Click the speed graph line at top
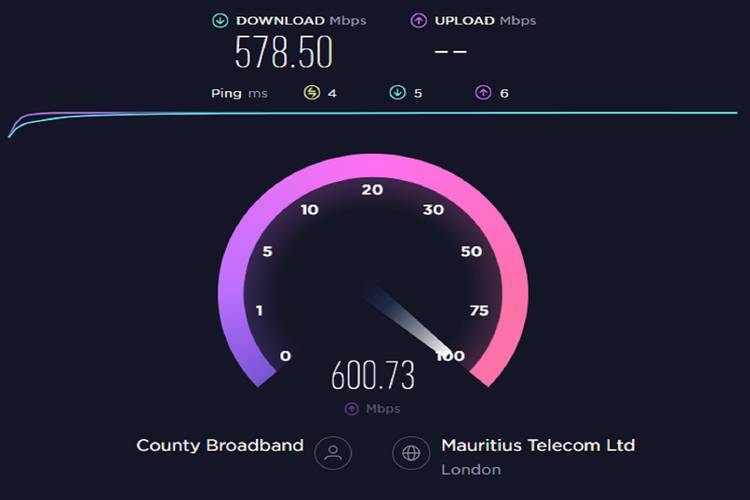This screenshot has width=750, height=500. click(x=373, y=113)
